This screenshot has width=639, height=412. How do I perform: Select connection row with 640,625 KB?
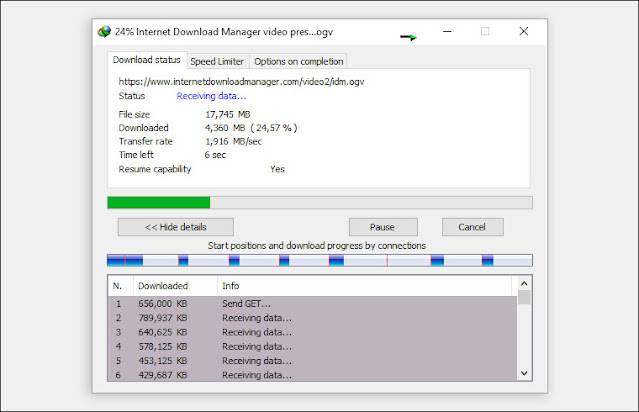pos(313,332)
